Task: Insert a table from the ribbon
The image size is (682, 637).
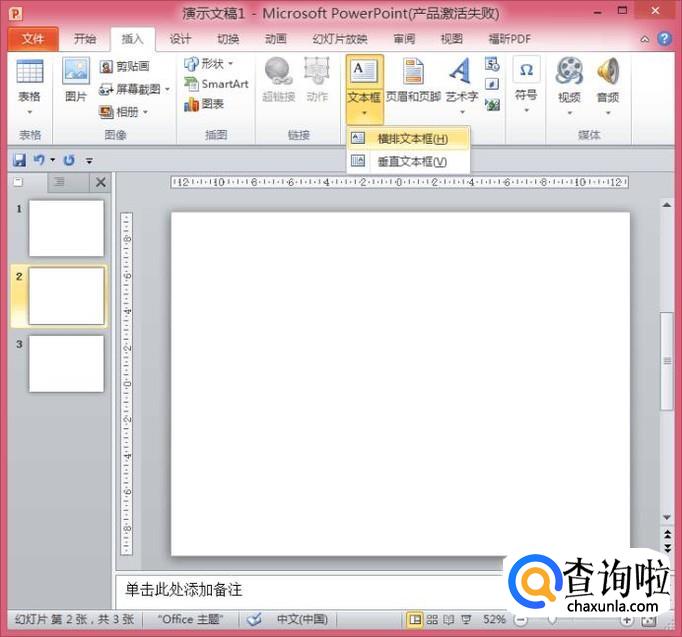Action: click(x=30, y=83)
